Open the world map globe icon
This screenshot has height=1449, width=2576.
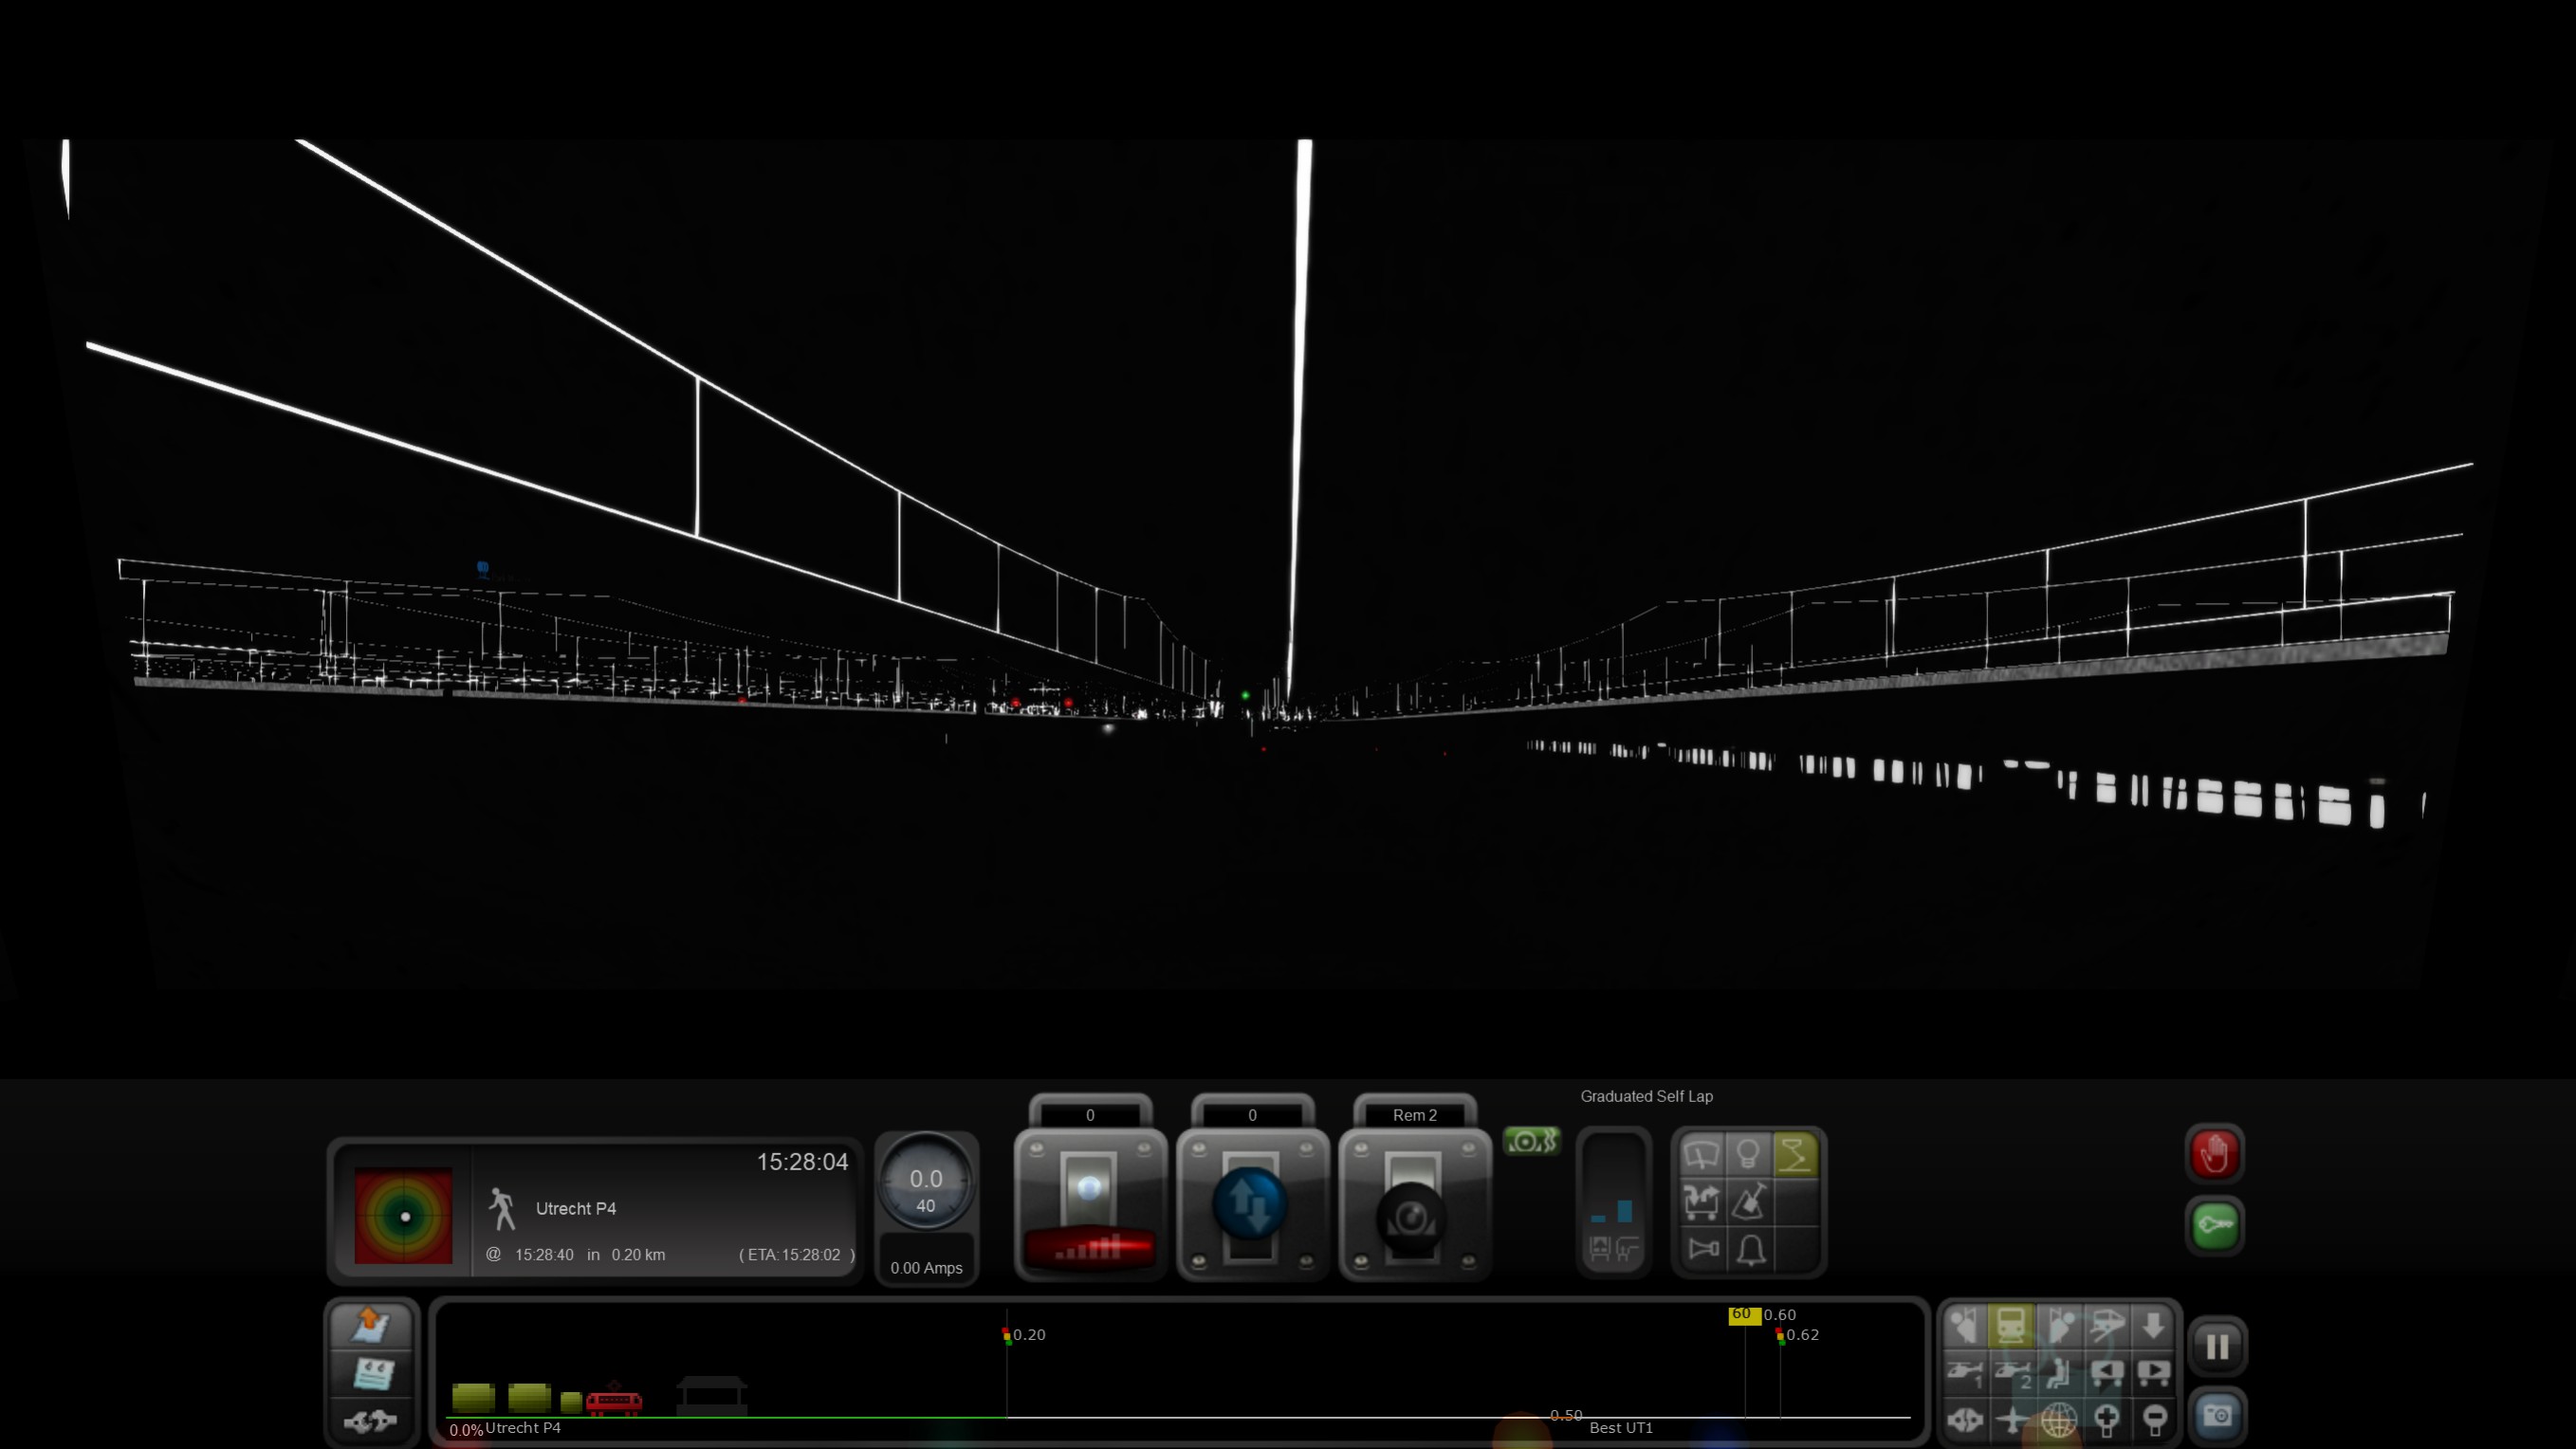point(2059,1419)
